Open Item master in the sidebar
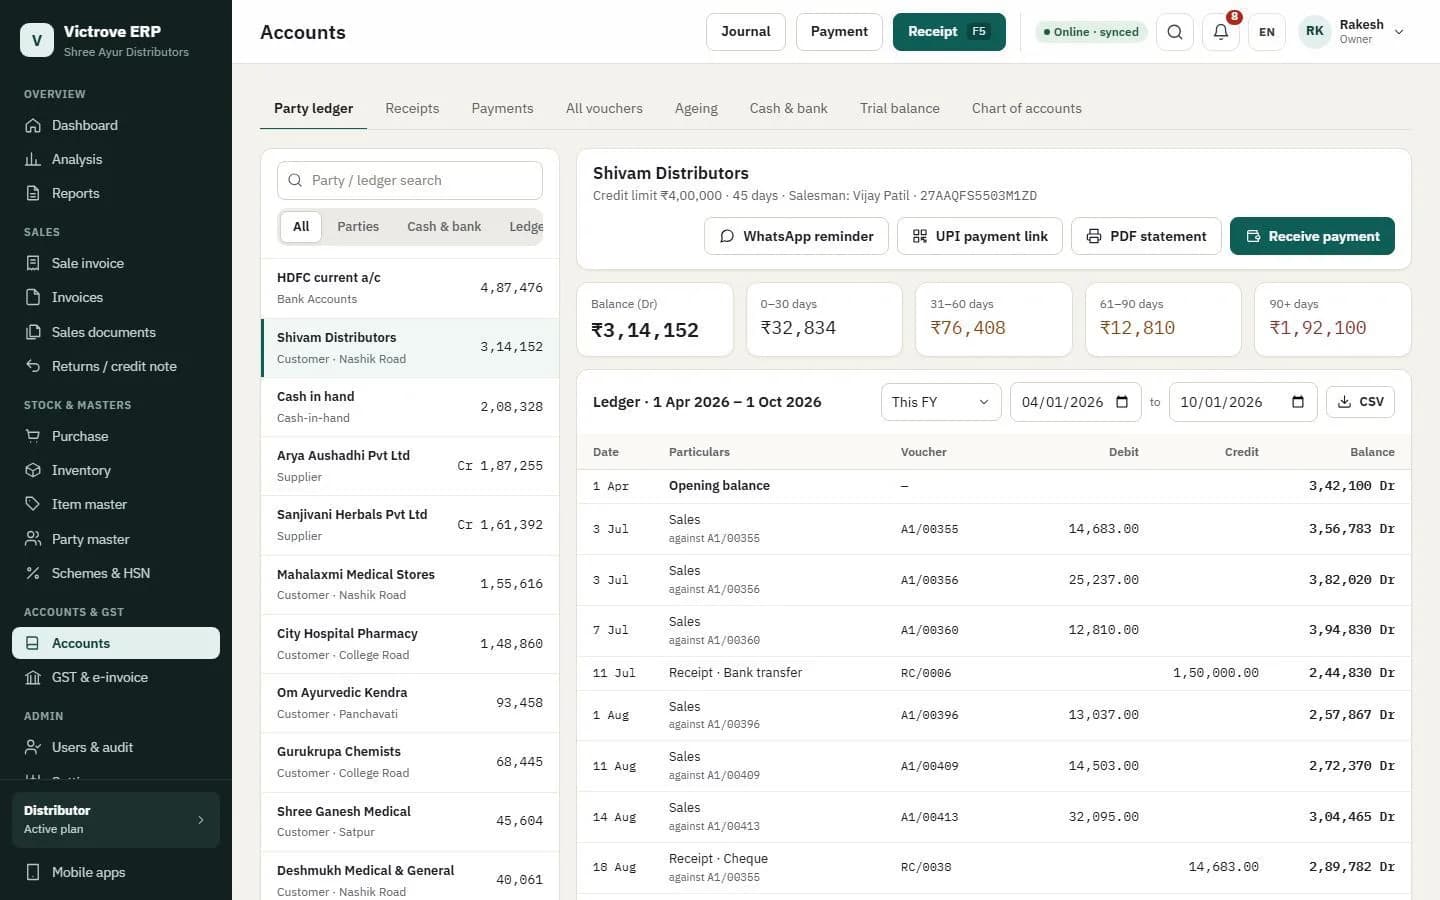Viewport: 1440px width, 900px height. [x=116, y=504]
